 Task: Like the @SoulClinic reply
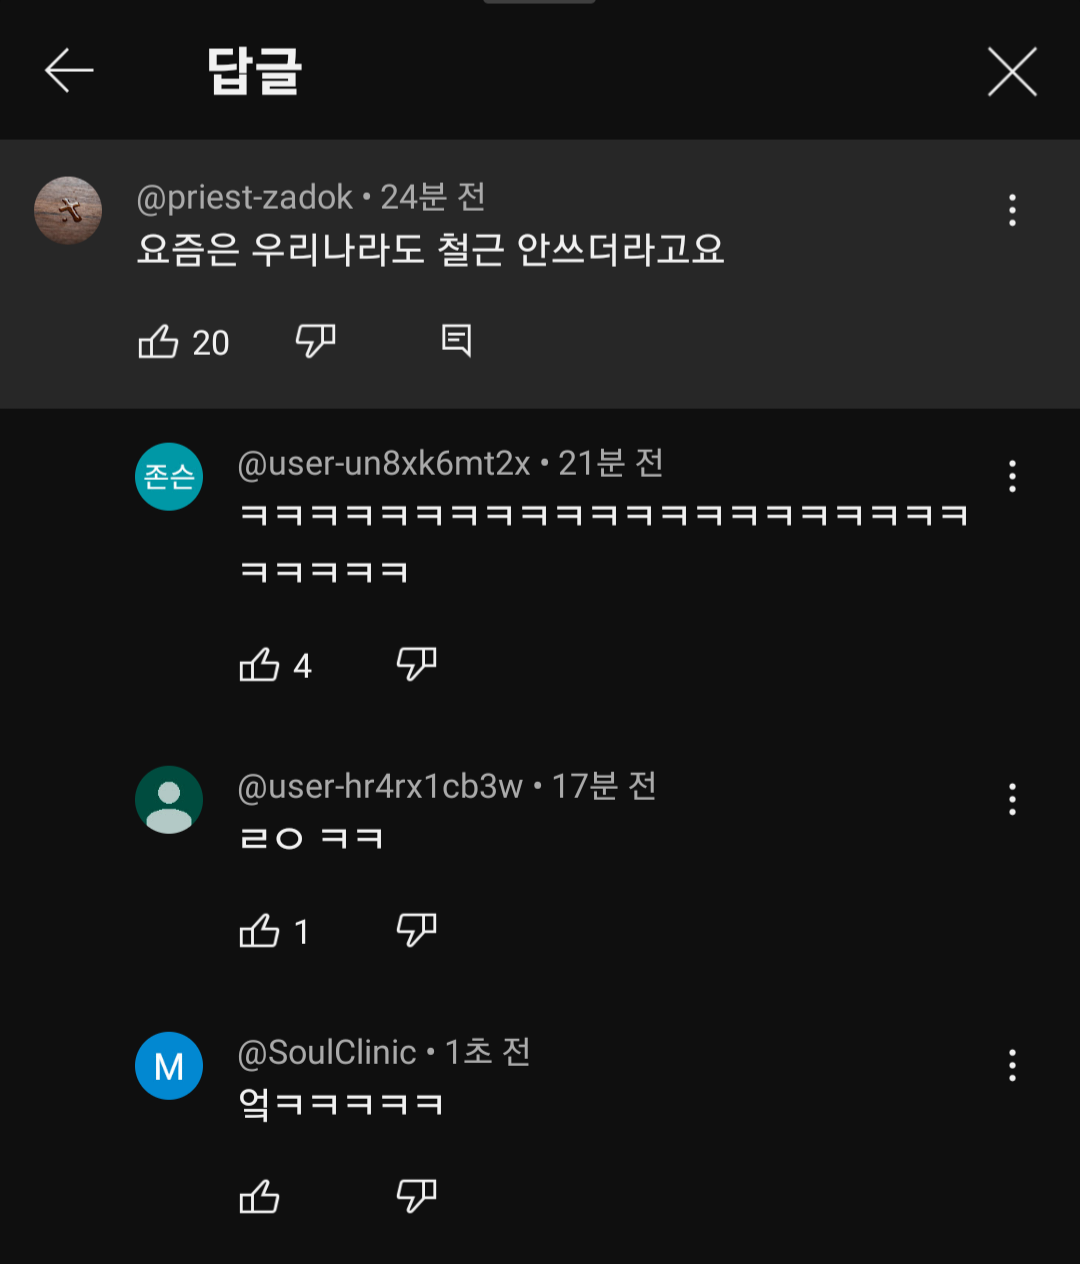pyautogui.click(x=260, y=1196)
